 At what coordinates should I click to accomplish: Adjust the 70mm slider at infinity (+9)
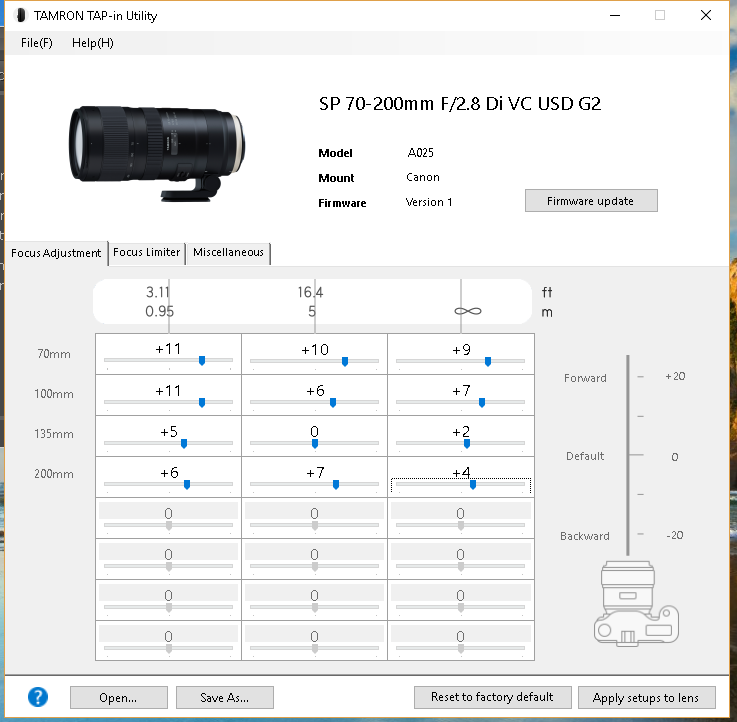tap(487, 361)
